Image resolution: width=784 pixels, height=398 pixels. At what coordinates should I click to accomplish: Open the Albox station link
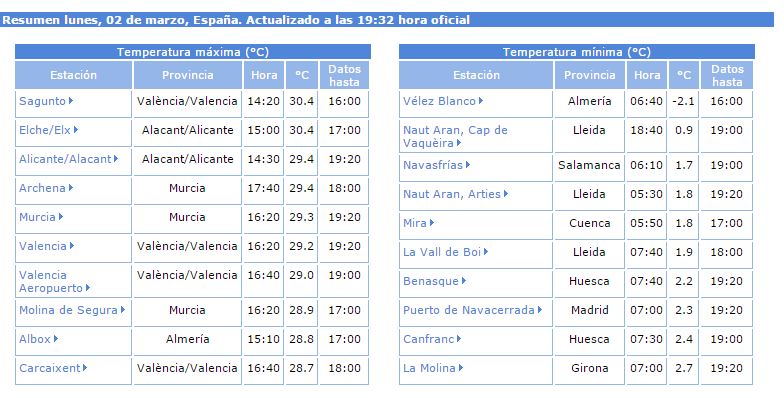pyautogui.click(x=35, y=339)
